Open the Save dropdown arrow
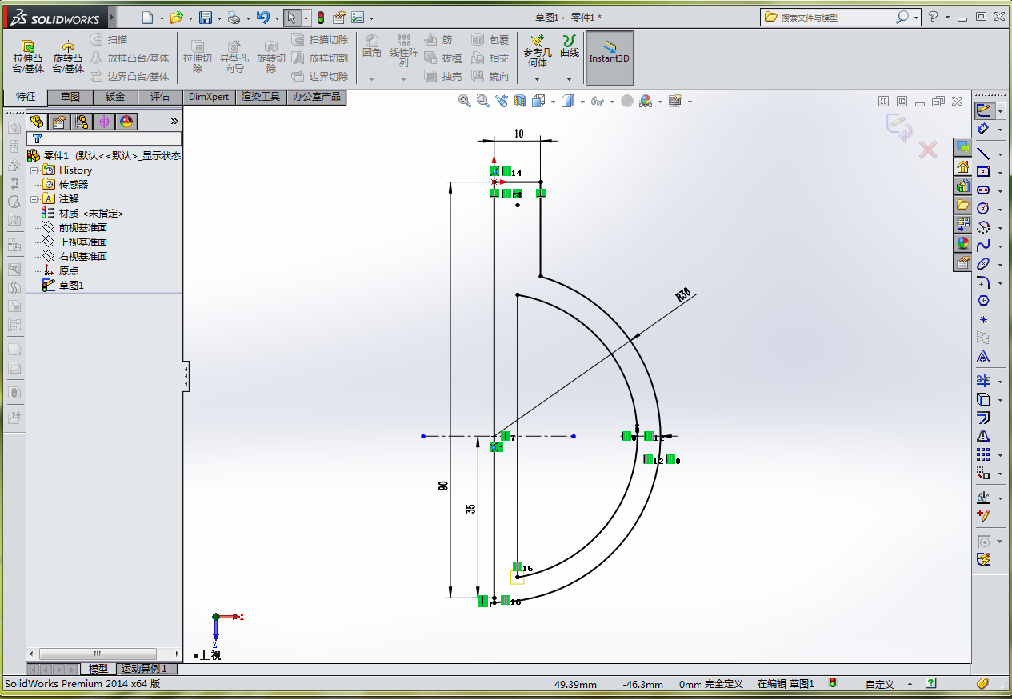The width and height of the screenshot is (1012, 699). [x=219, y=18]
